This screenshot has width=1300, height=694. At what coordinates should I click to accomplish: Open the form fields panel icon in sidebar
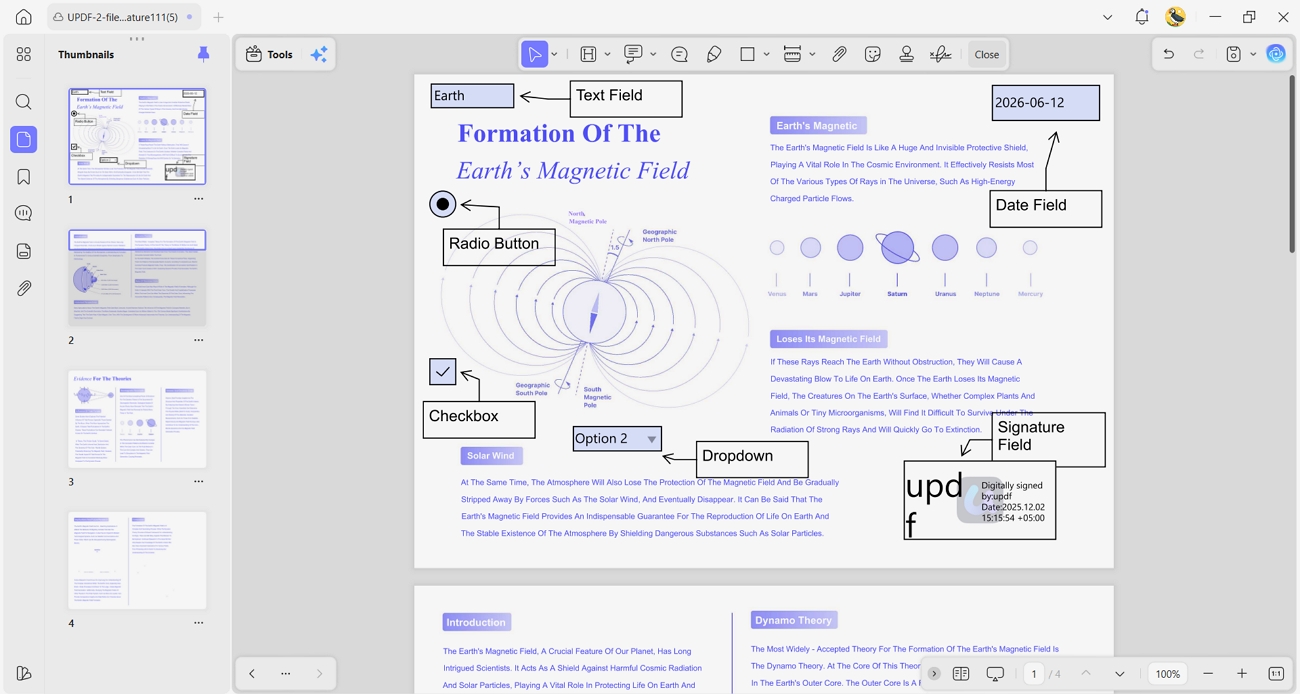24,251
